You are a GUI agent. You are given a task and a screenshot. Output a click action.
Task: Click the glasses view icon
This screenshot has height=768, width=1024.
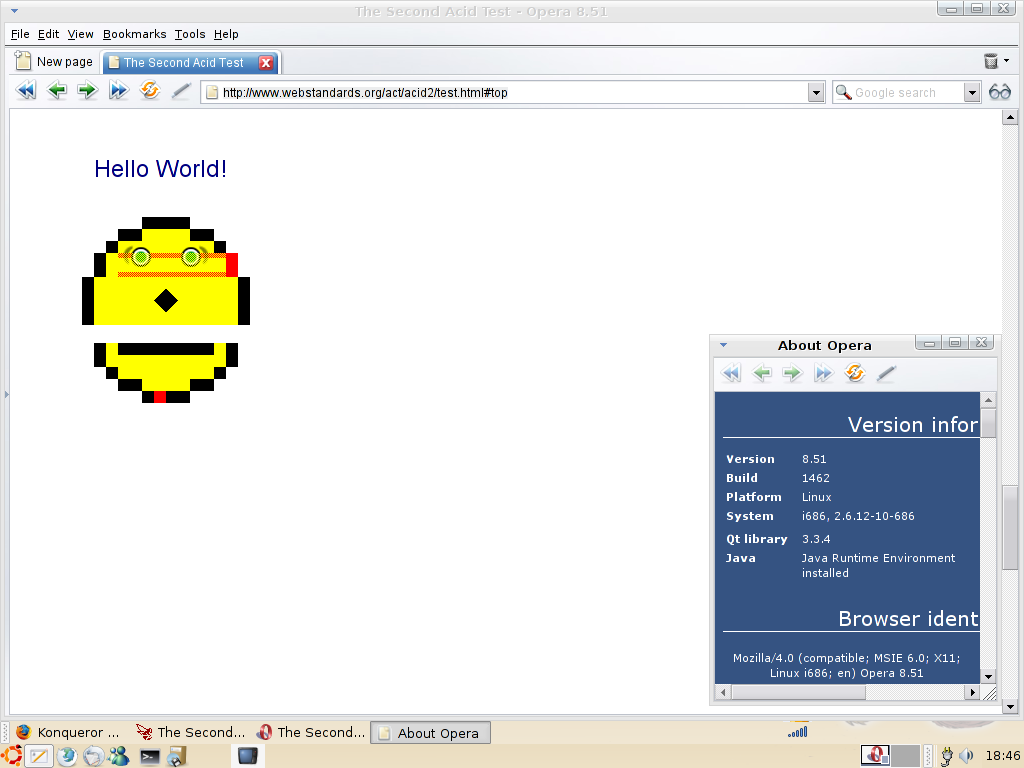(1000, 92)
